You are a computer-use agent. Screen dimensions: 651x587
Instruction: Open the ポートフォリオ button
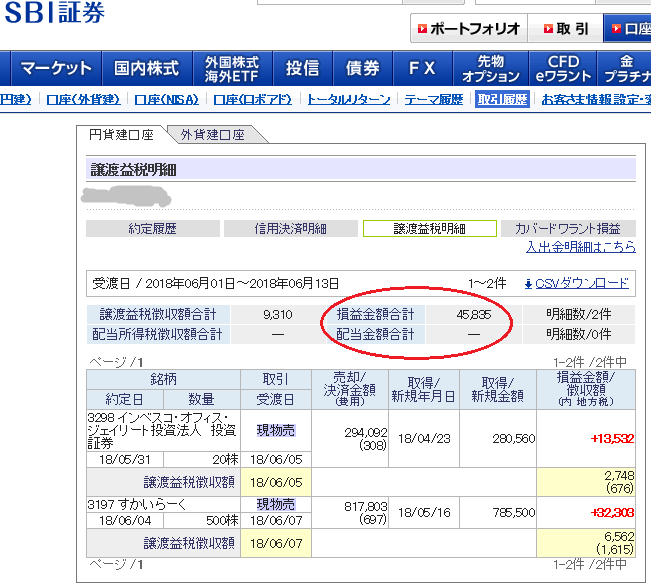click(x=469, y=28)
